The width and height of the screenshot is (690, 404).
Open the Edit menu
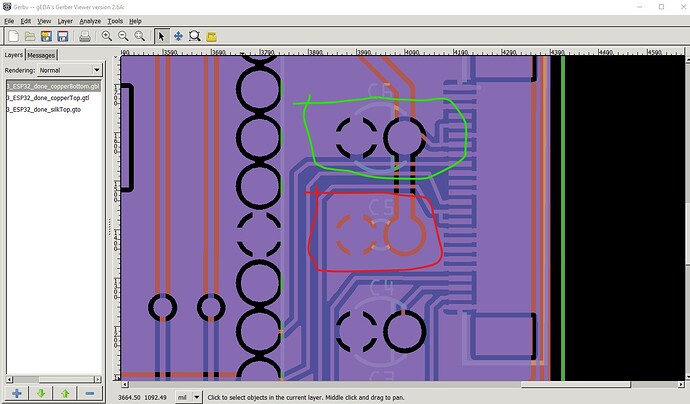[x=26, y=21]
